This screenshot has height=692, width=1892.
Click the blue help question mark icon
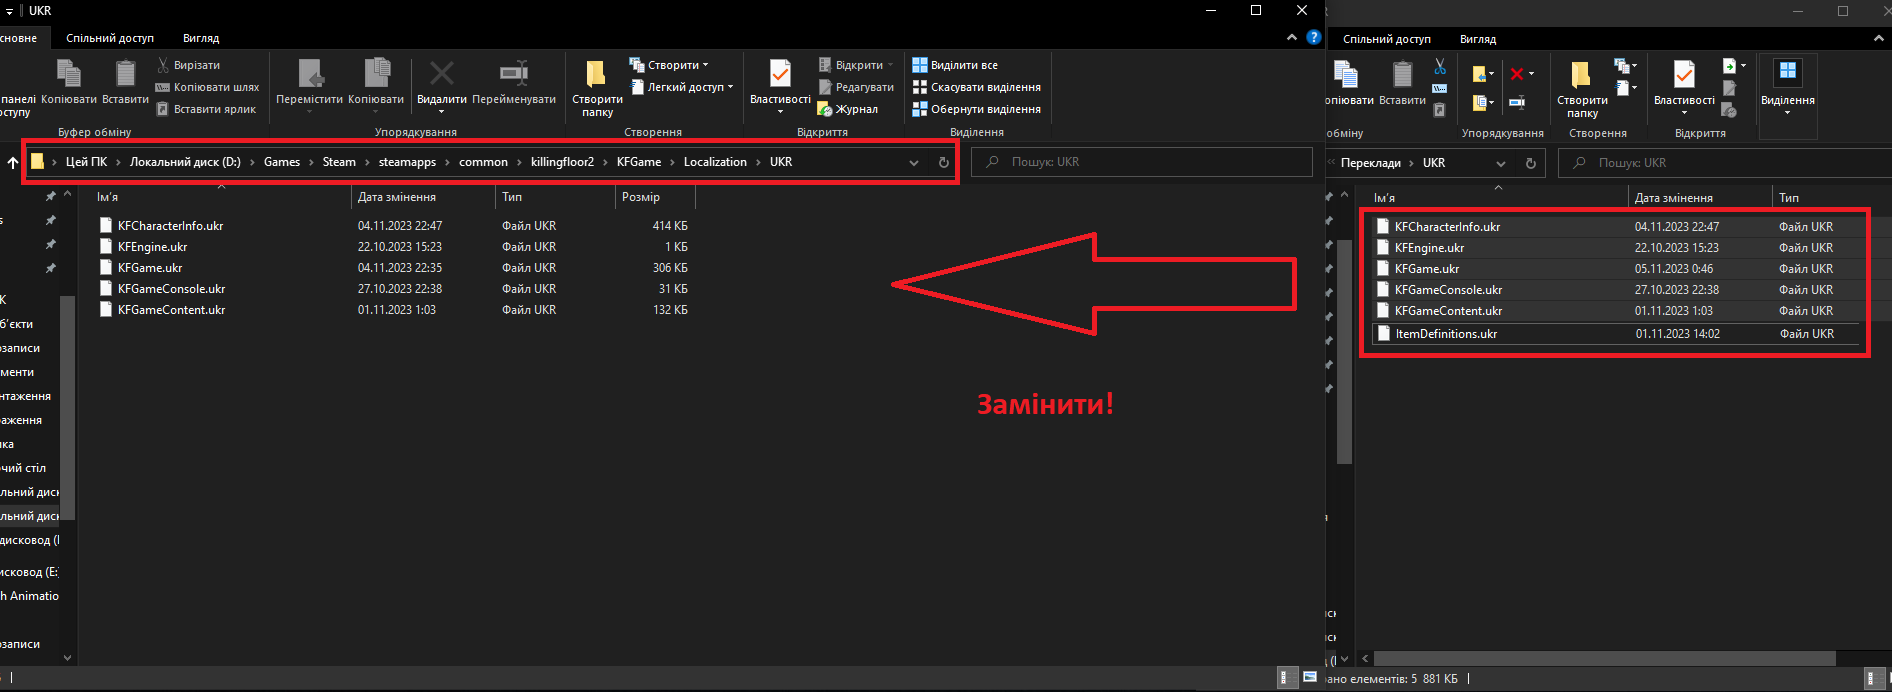point(1314,37)
